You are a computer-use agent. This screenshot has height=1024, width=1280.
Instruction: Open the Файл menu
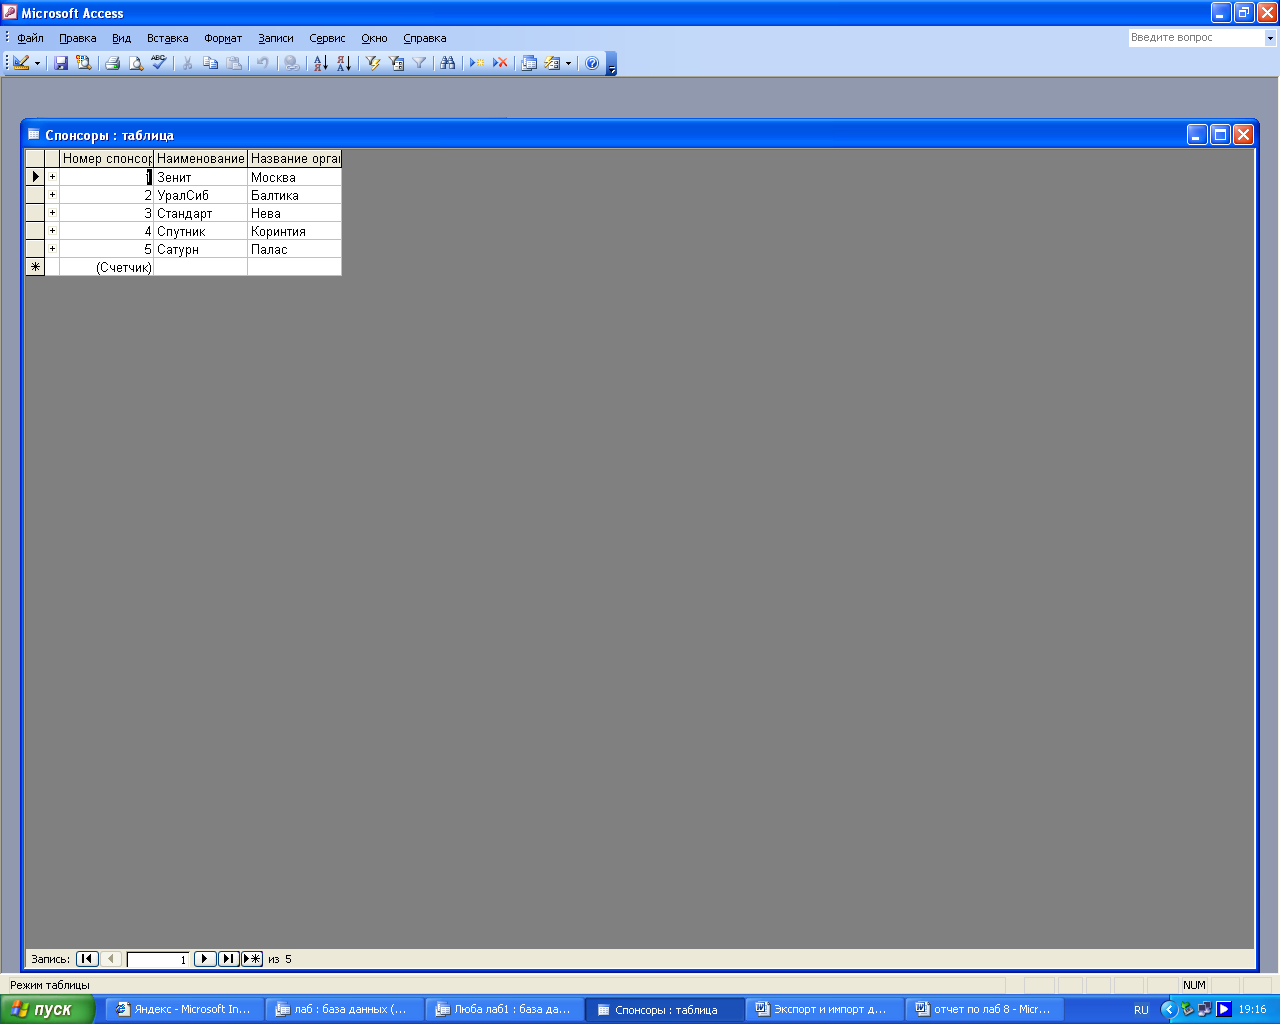30,38
